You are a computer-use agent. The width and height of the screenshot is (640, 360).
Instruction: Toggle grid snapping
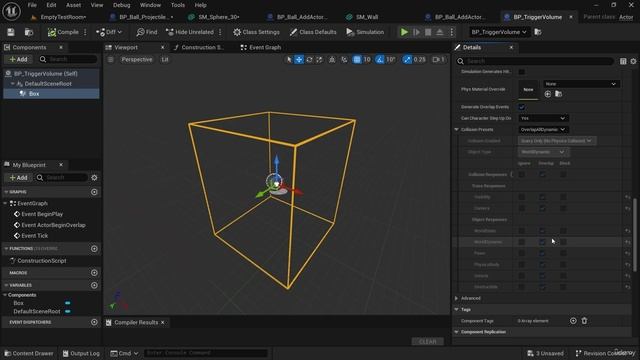357,60
